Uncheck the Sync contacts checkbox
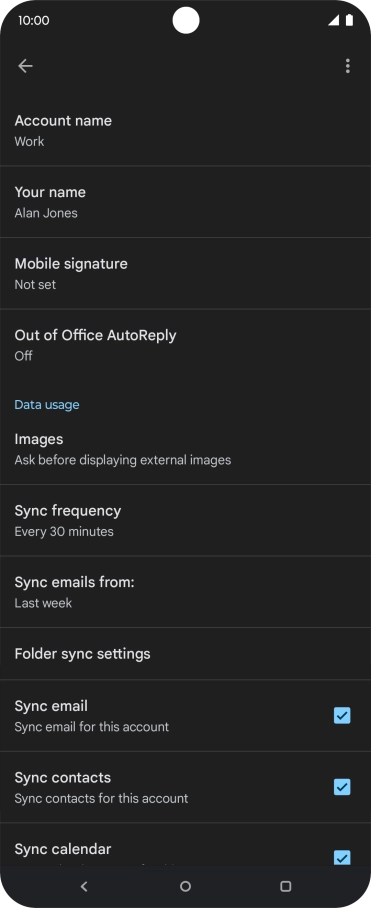Screen dimensions: 371x908 pos(342,787)
